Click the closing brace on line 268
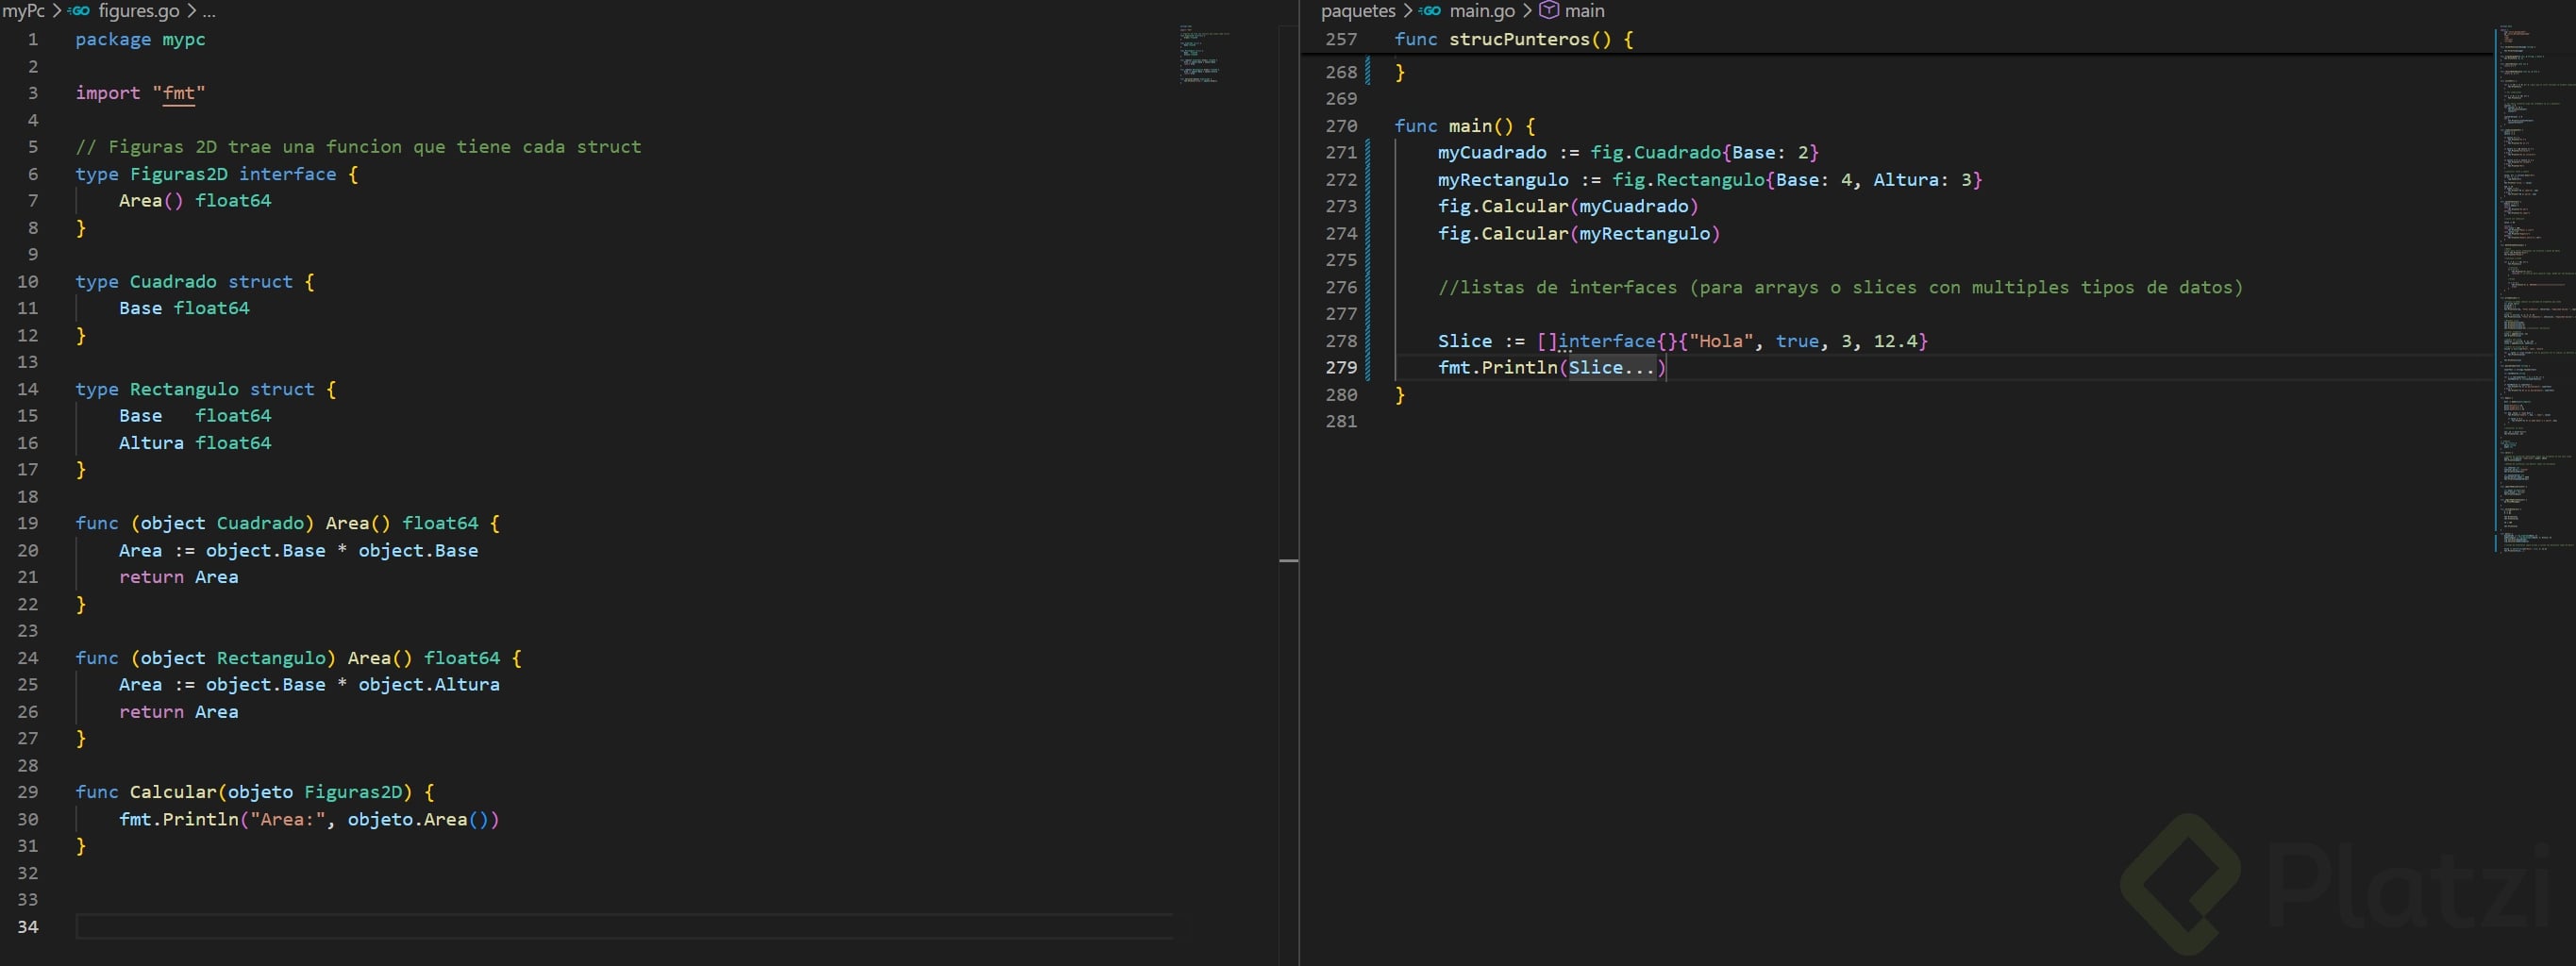 pyautogui.click(x=1400, y=72)
